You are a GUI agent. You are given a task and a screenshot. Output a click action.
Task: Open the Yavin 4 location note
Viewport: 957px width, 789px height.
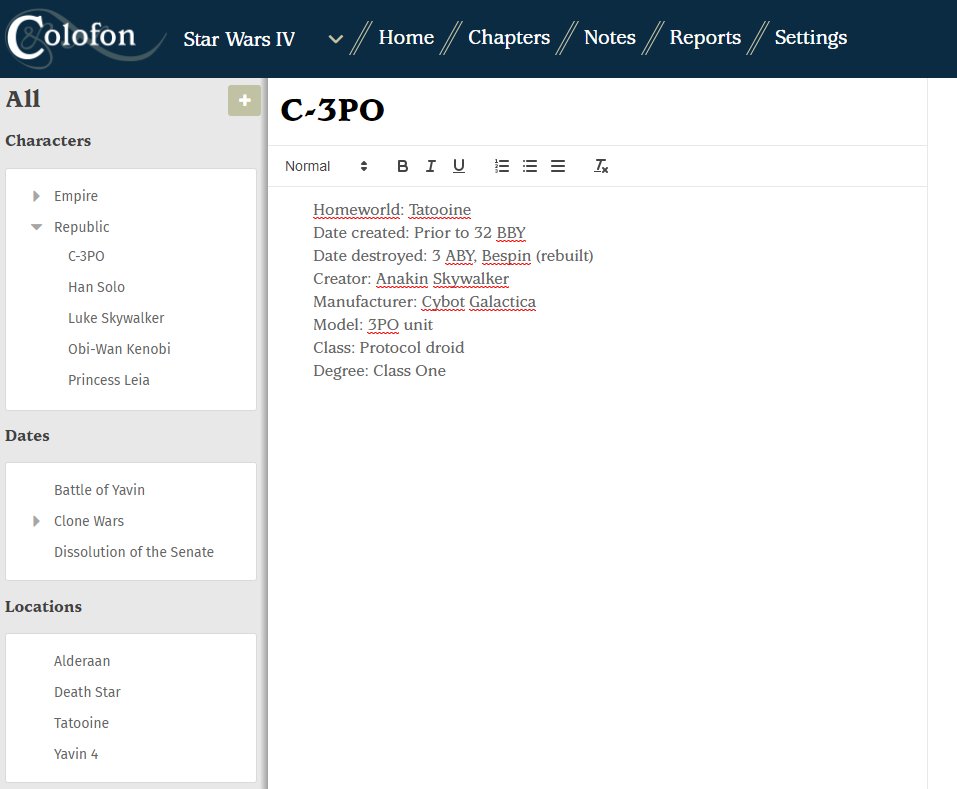coord(76,754)
